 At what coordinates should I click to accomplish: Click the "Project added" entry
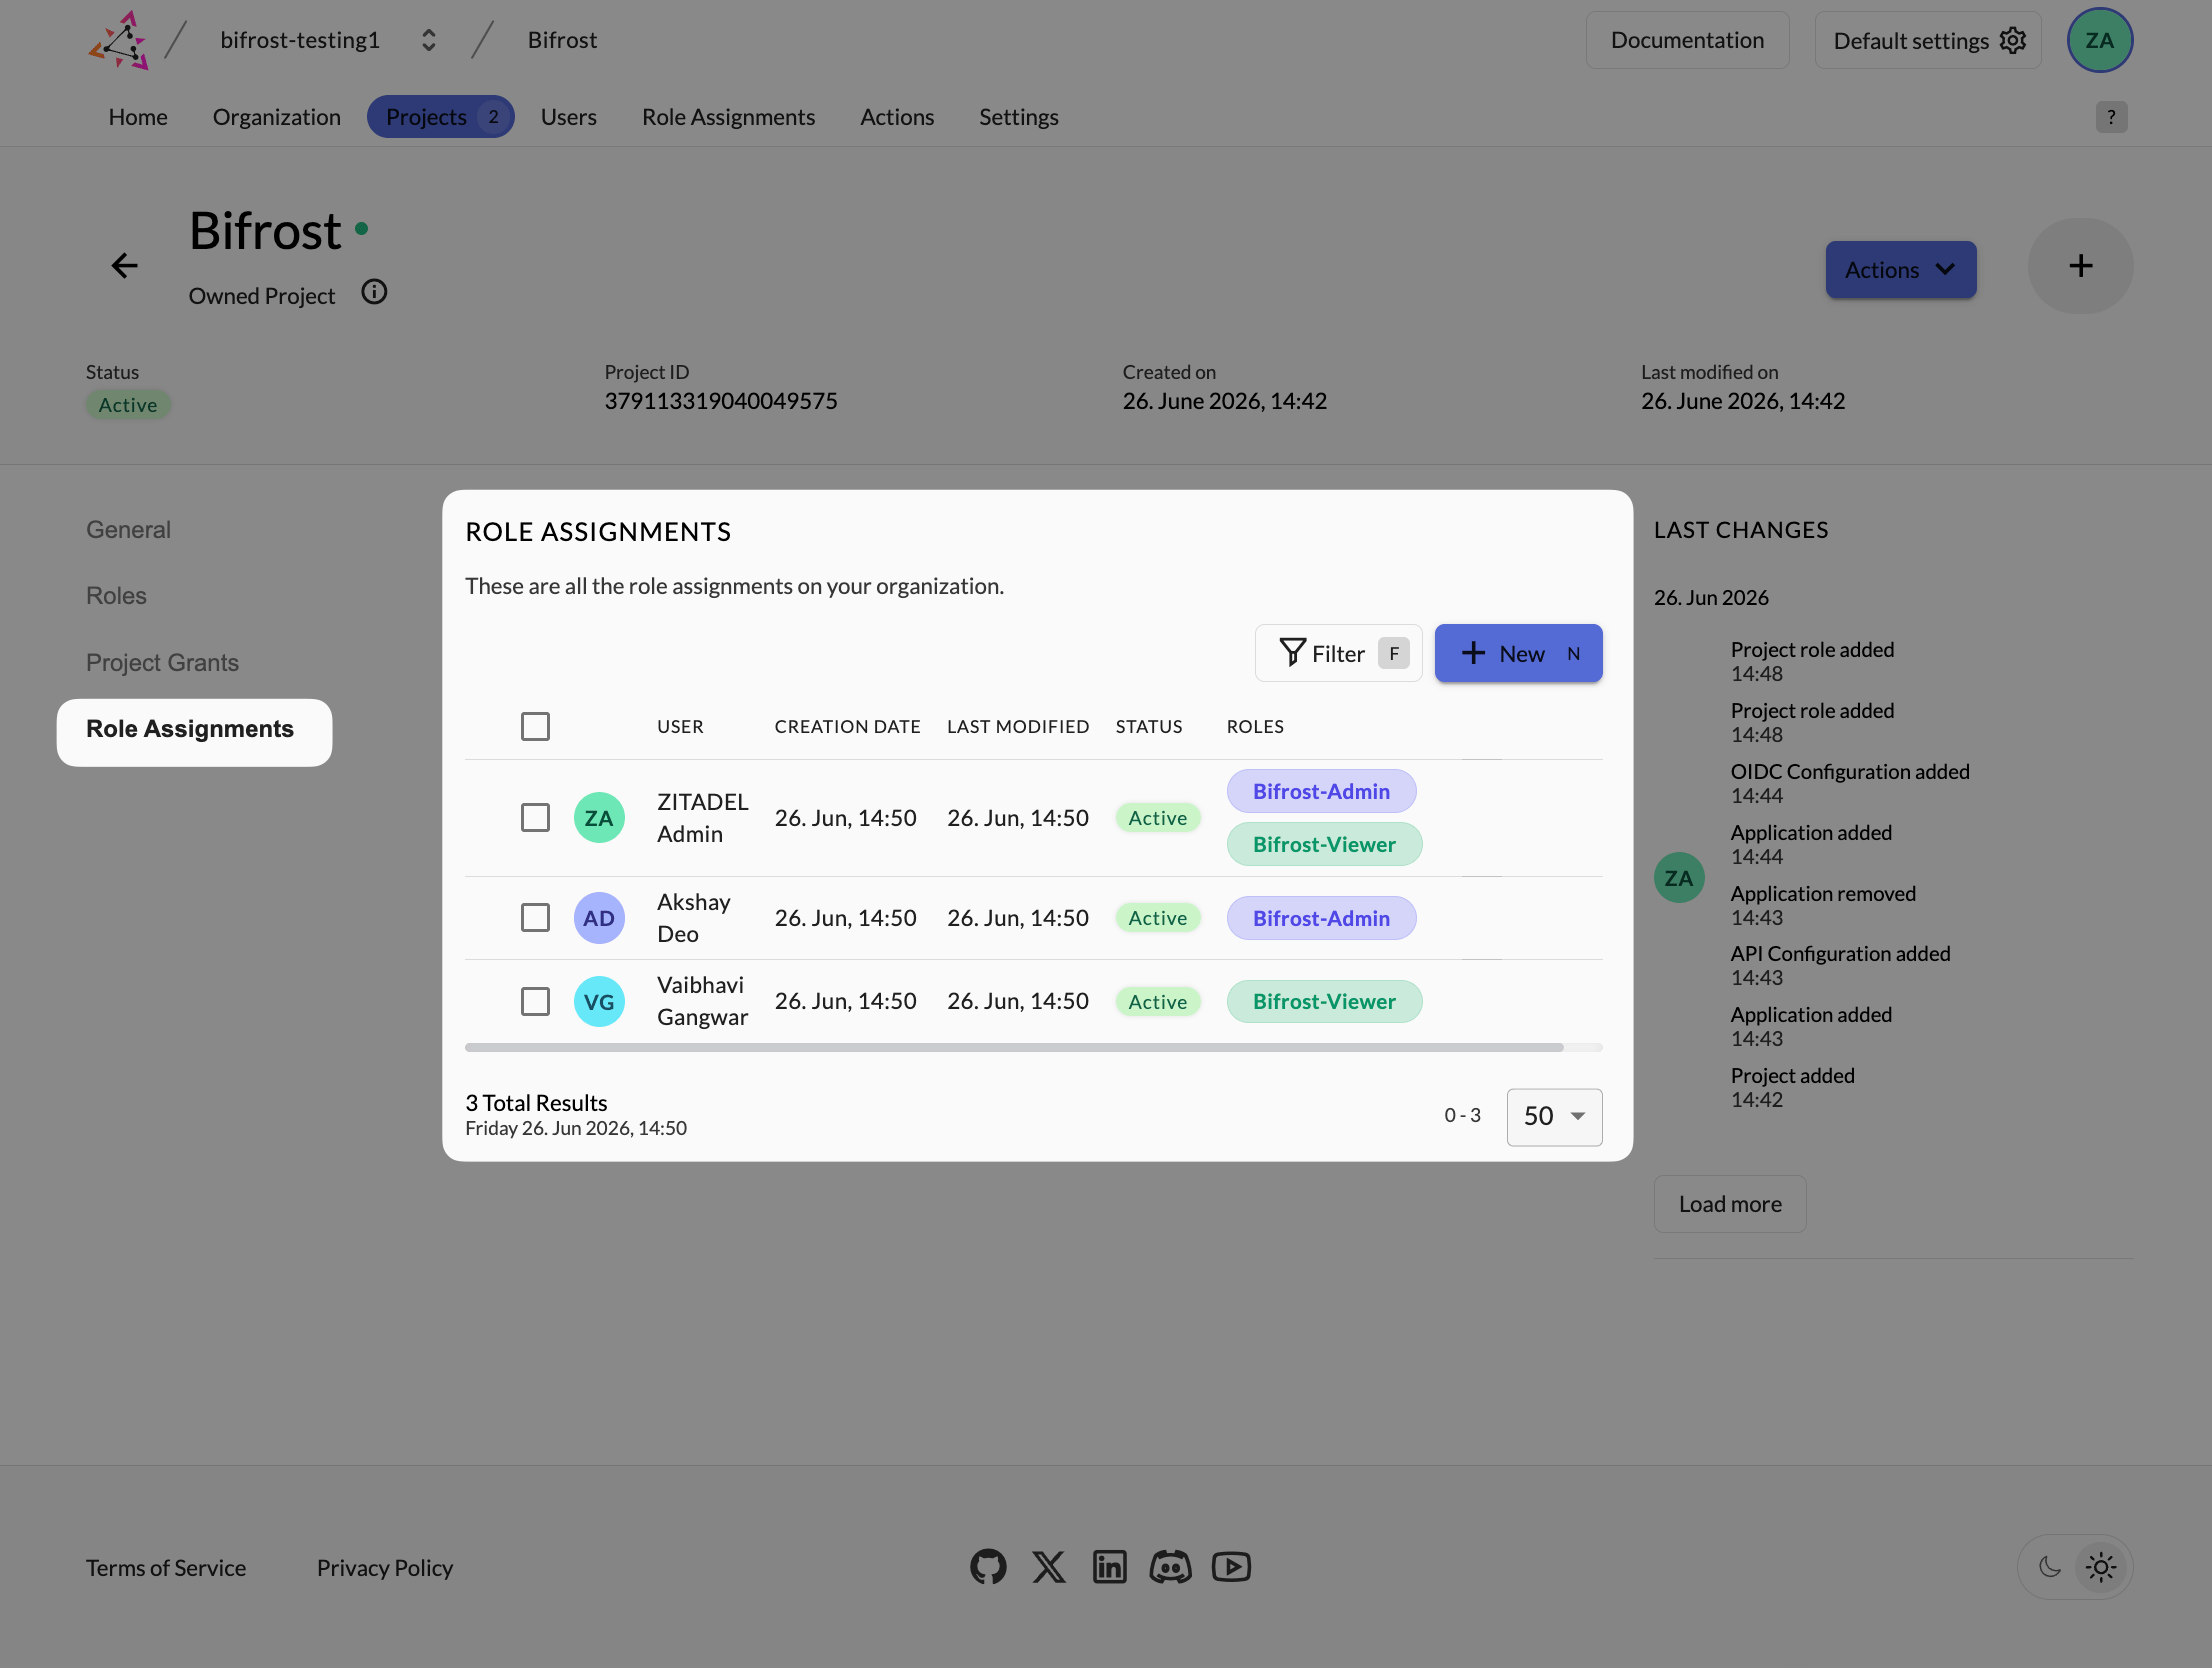tap(1792, 1076)
